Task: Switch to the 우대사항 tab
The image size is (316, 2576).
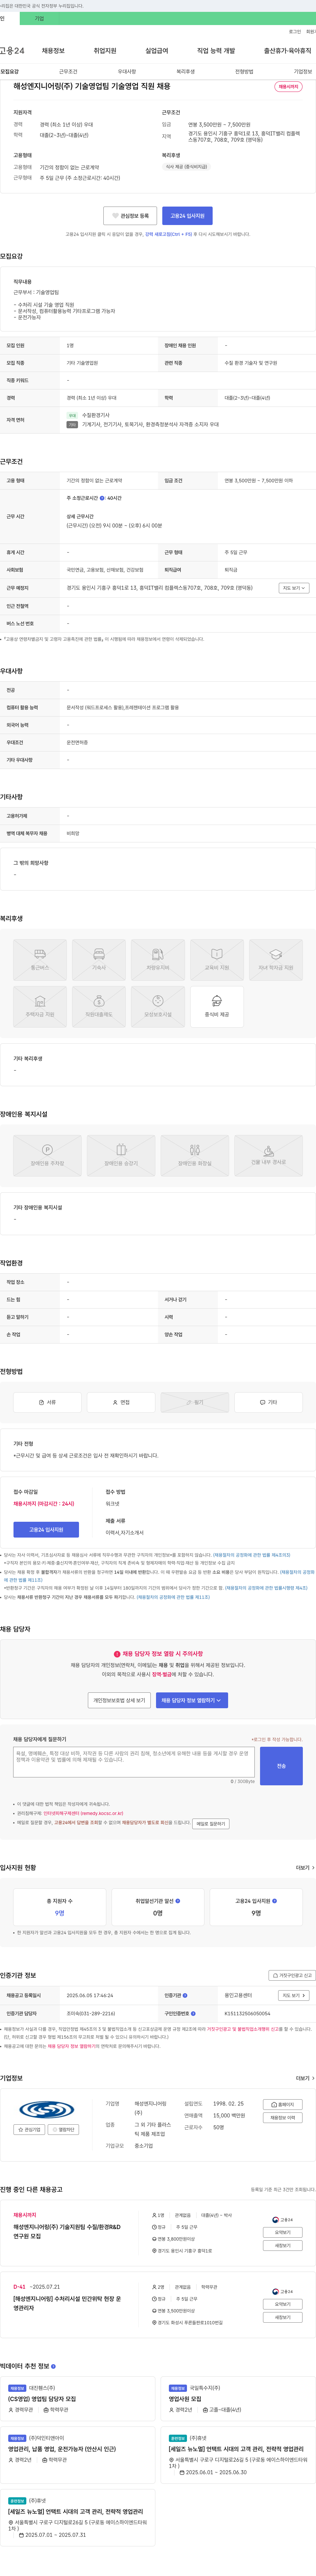Action: tap(127, 72)
